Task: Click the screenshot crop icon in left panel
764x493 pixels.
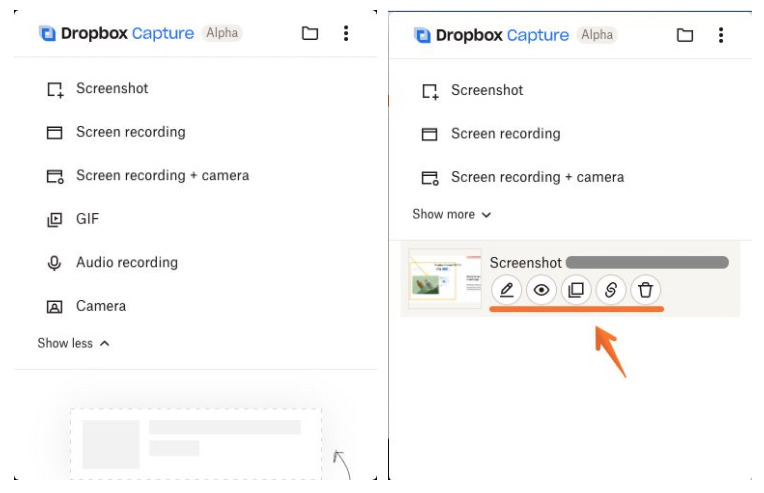Action: 55,90
